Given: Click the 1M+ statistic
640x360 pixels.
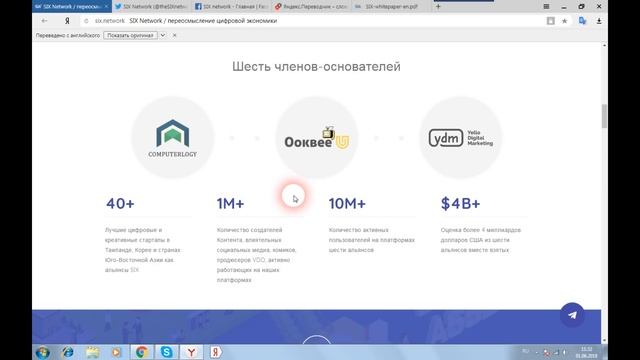Looking at the screenshot, I should [x=230, y=203].
